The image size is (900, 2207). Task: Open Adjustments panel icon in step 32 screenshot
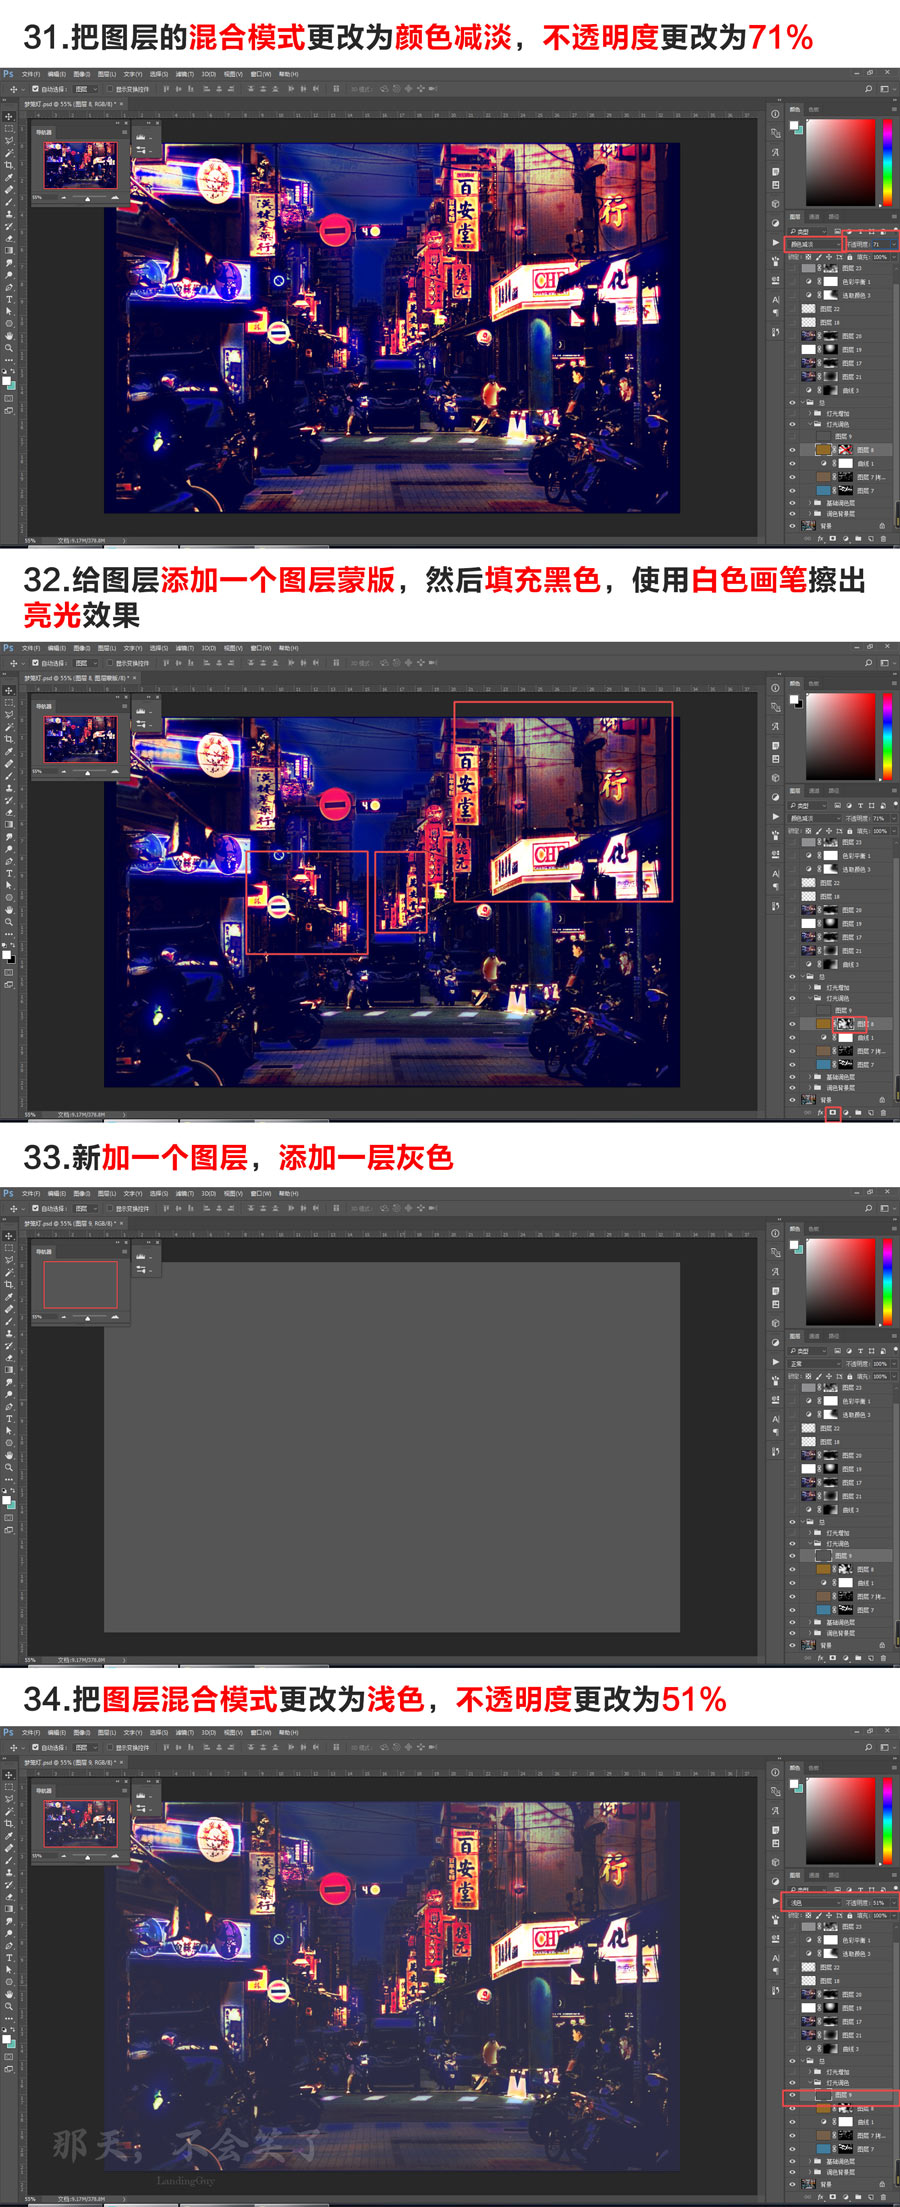(x=775, y=797)
